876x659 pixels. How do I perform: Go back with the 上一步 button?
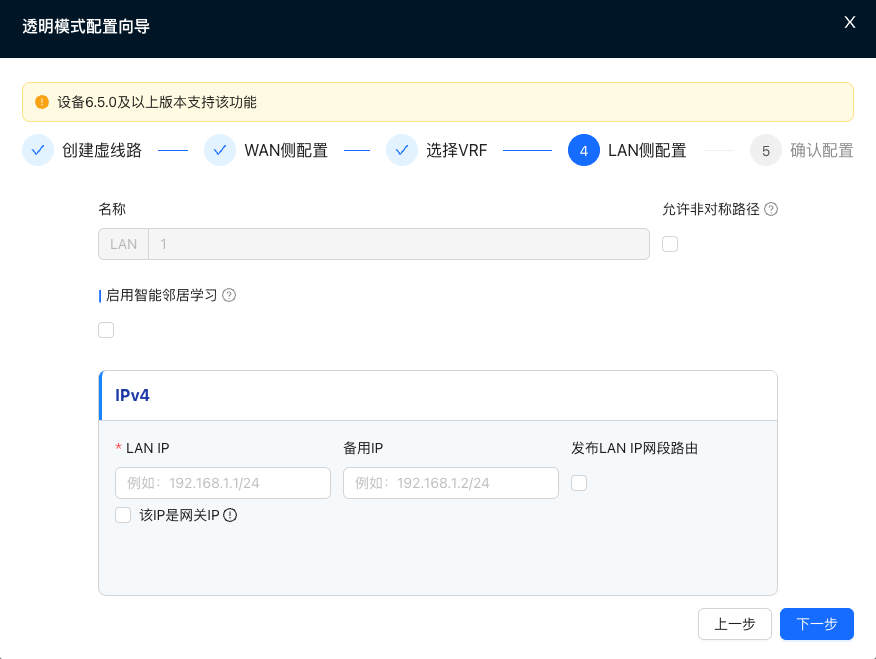pyautogui.click(x=734, y=623)
